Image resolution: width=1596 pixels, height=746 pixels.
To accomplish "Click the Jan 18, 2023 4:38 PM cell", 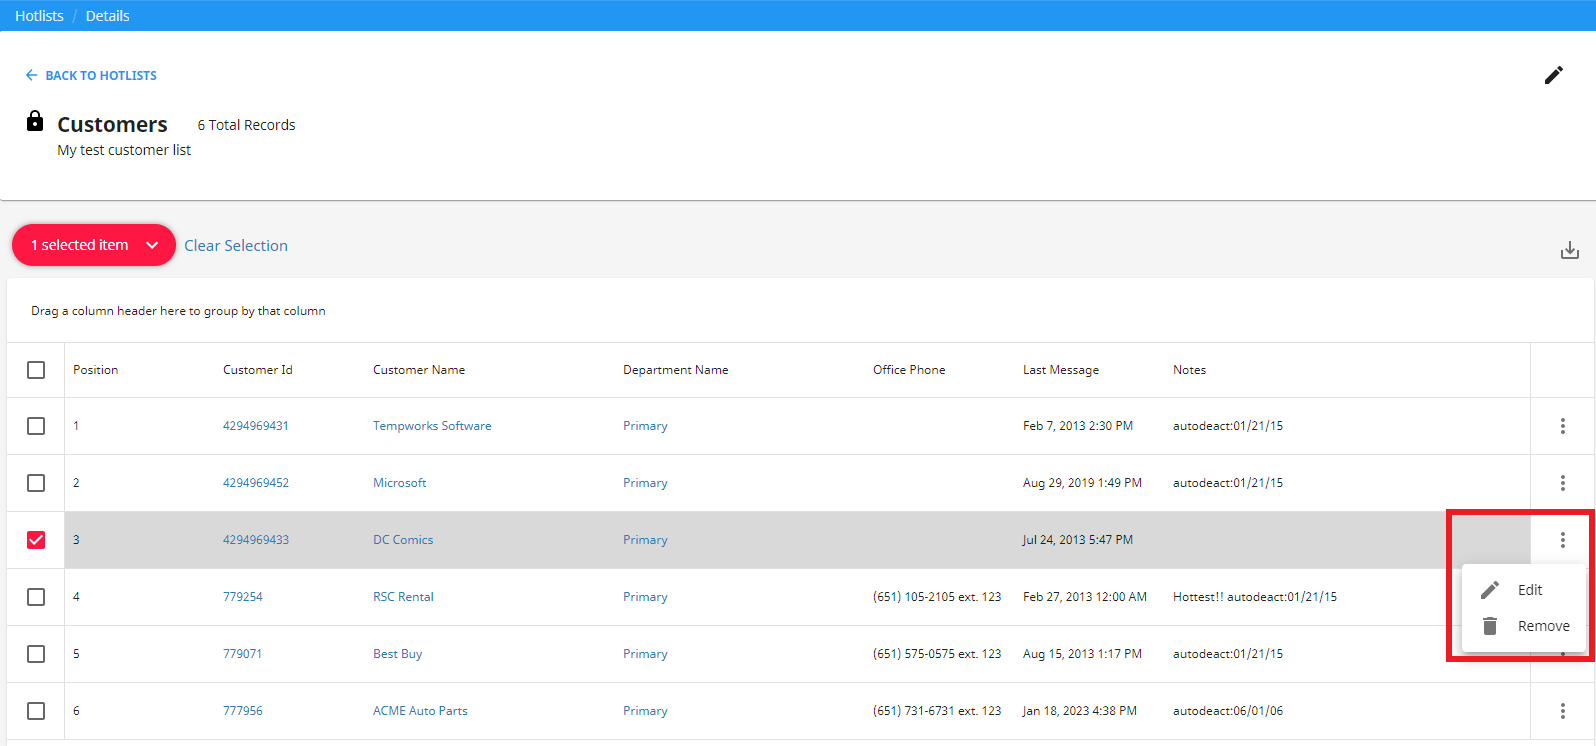I will coord(1080,711).
